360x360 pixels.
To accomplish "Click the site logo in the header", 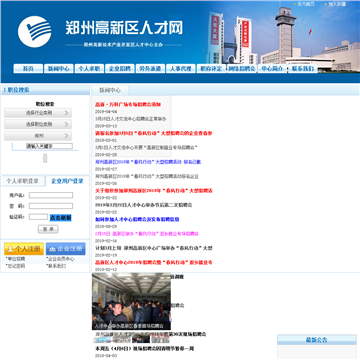I will pos(34,32).
